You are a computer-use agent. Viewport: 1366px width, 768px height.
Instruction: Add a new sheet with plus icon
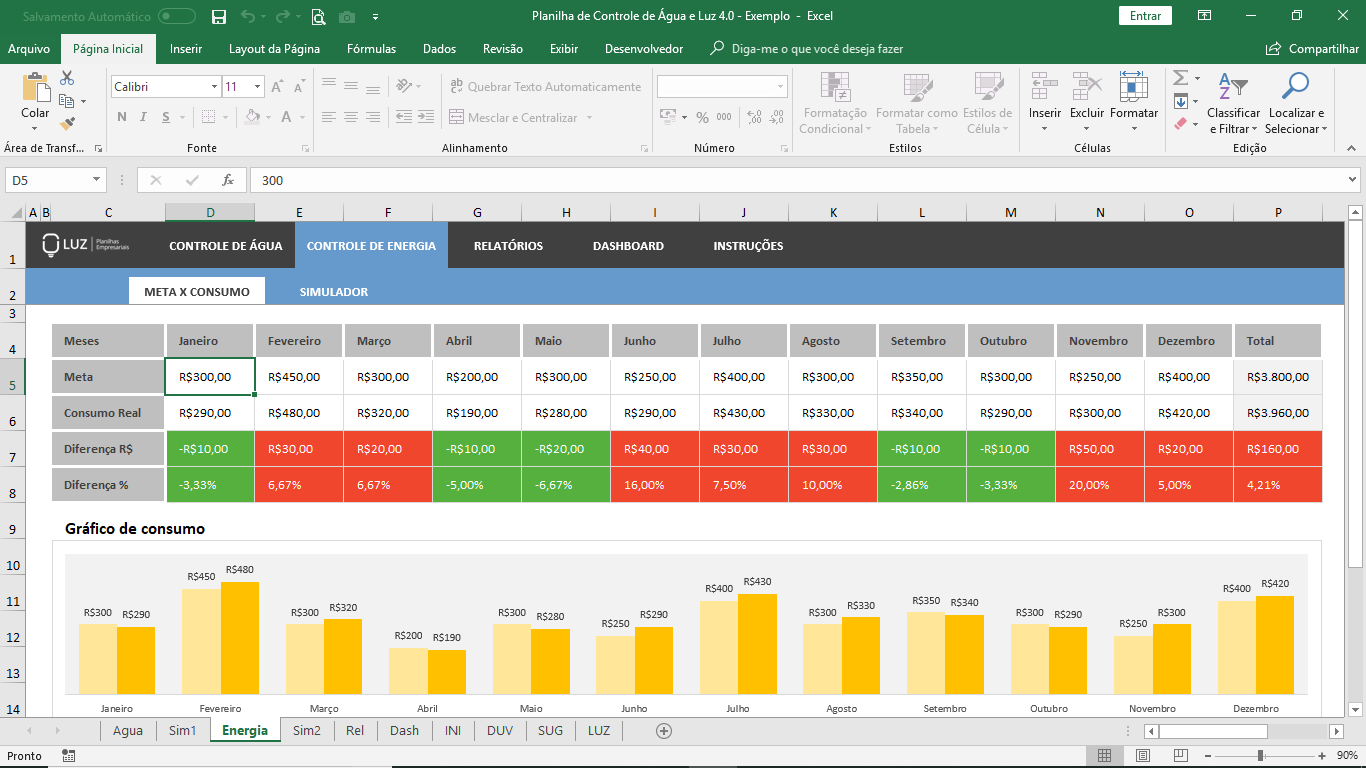[663, 731]
